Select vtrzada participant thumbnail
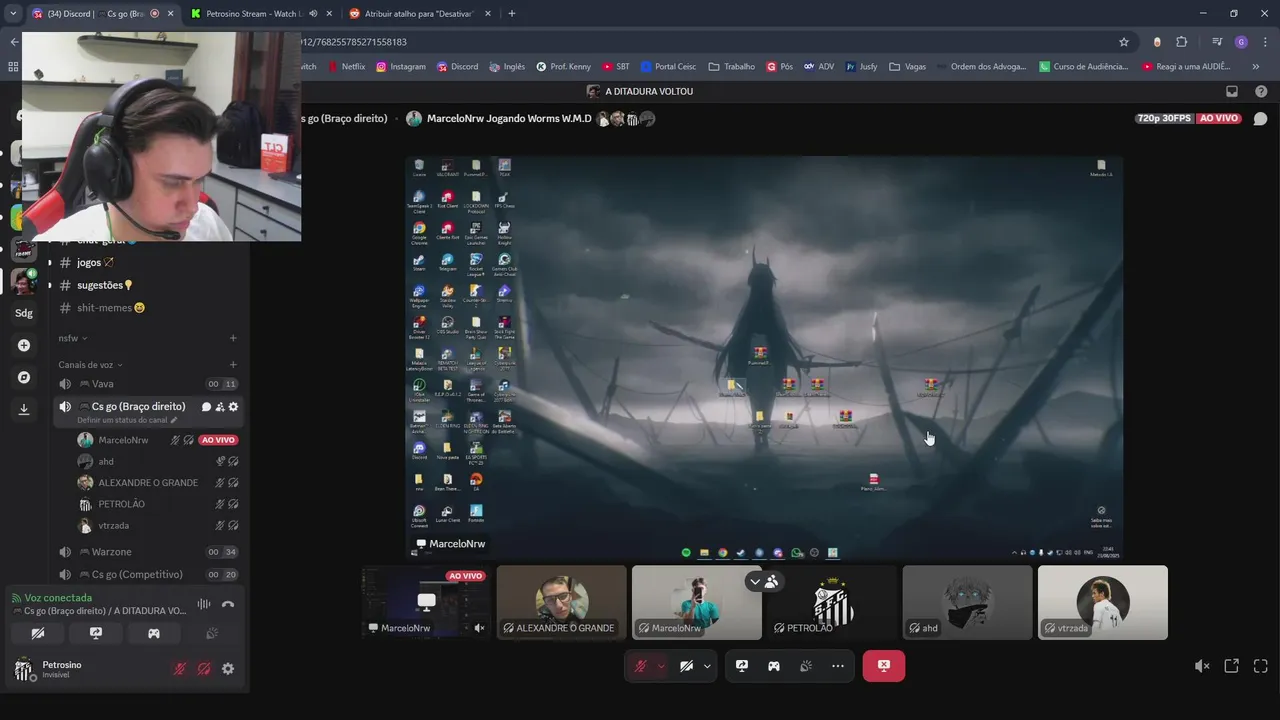The image size is (1280, 720). tap(1103, 603)
